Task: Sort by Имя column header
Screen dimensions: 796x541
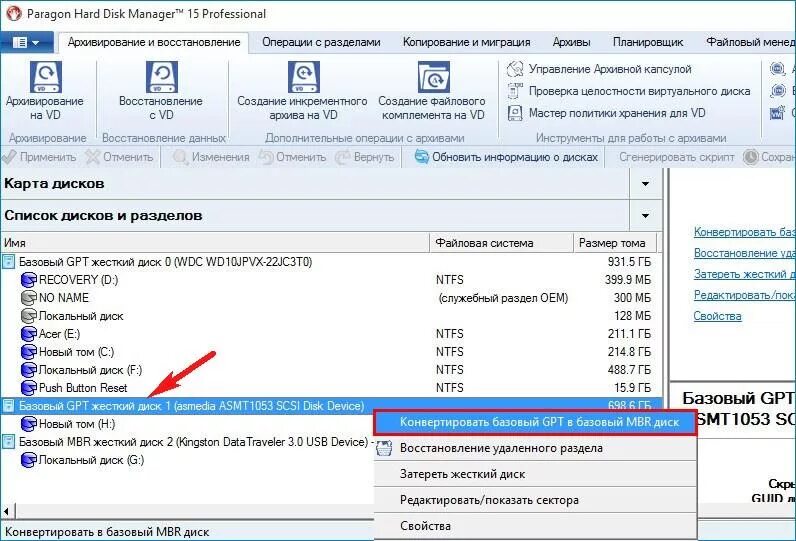Action: (x=215, y=243)
